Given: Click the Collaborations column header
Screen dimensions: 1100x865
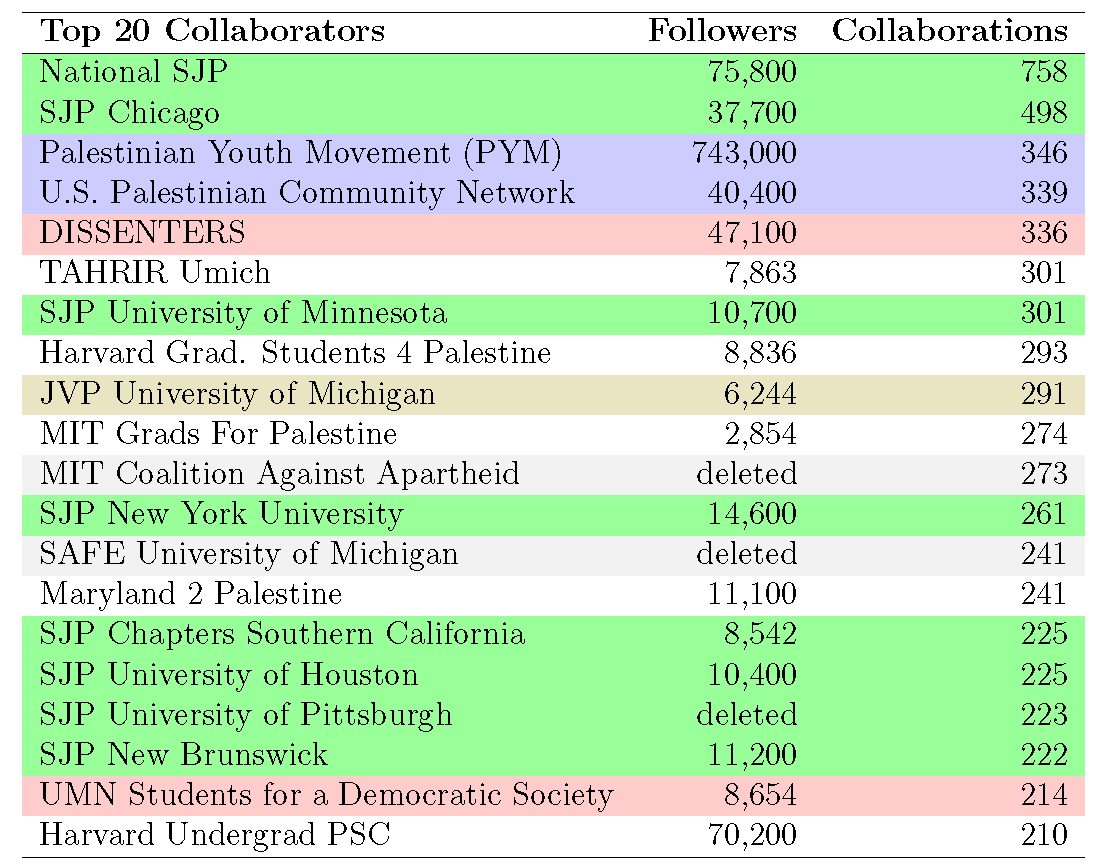Looking at the screenshot, I should click(x=949, y=31).
